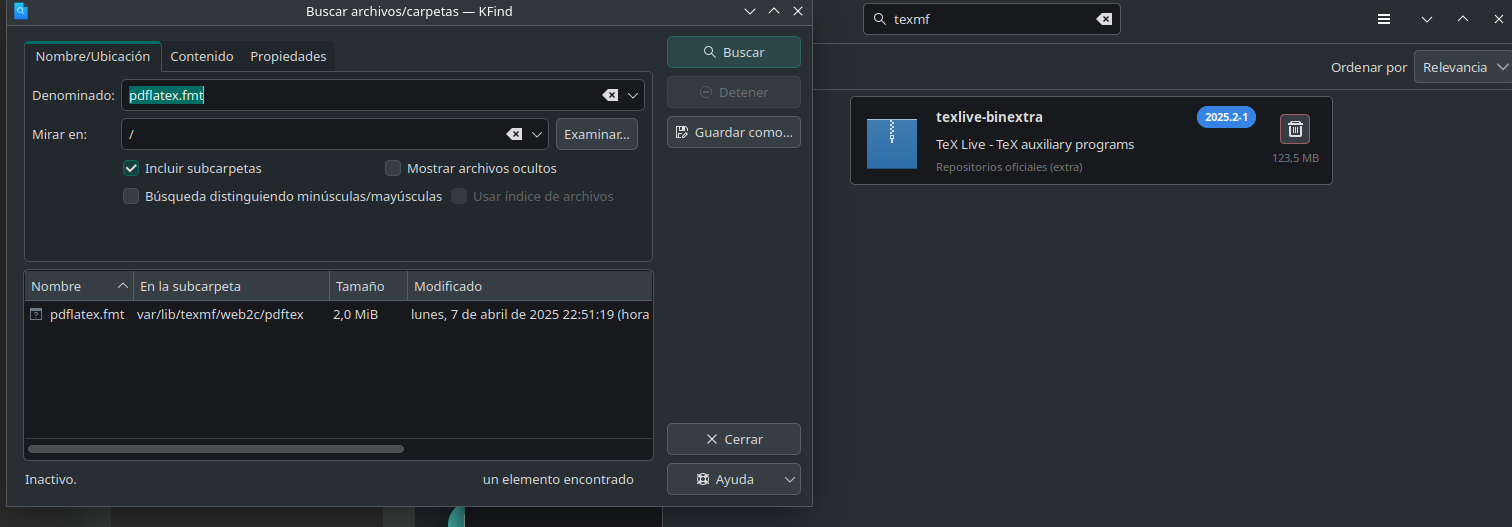The height and width of the screenshot is (527, 1512).
Task: Clear the texmf search box text
Action: (x=1104, y=19)
